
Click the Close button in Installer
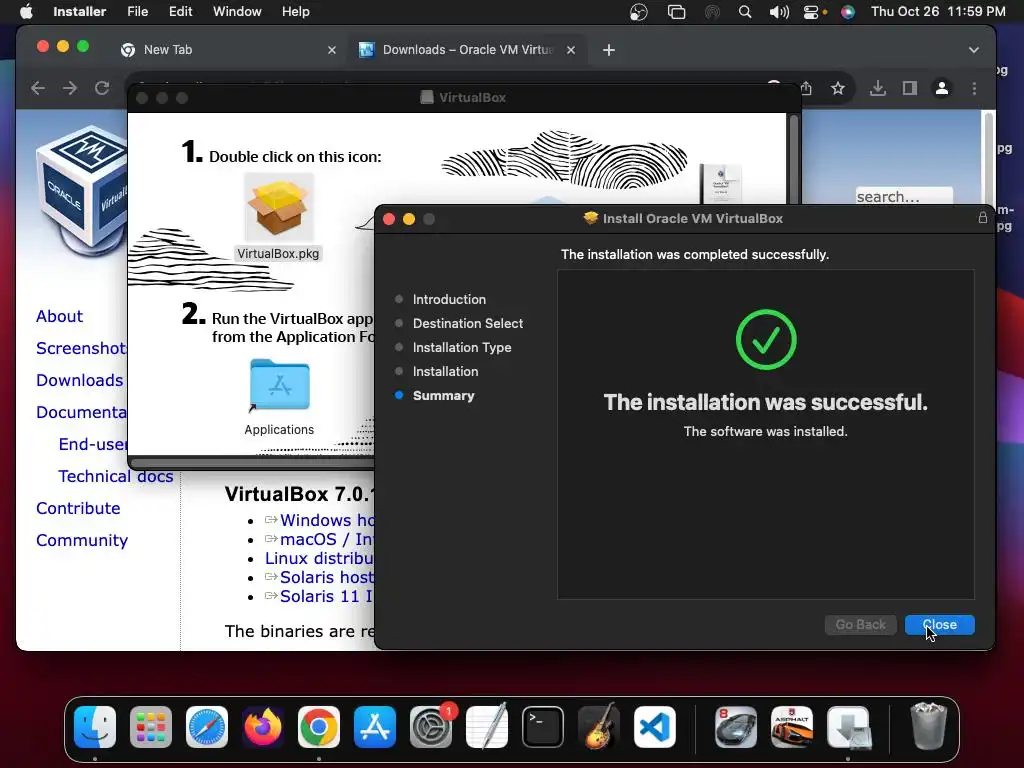point(939,625)
